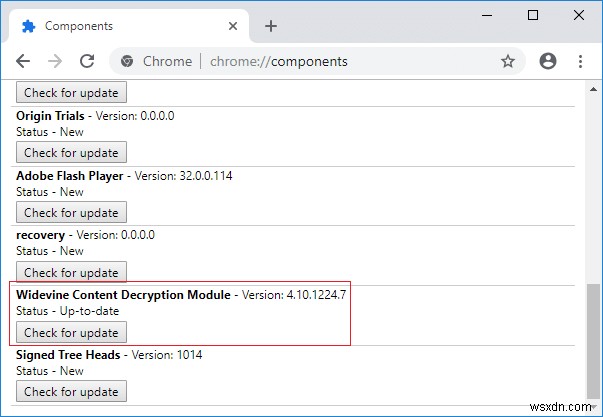
Task: Click 'Status - Up-to-date' text
Action: (68, 311)
